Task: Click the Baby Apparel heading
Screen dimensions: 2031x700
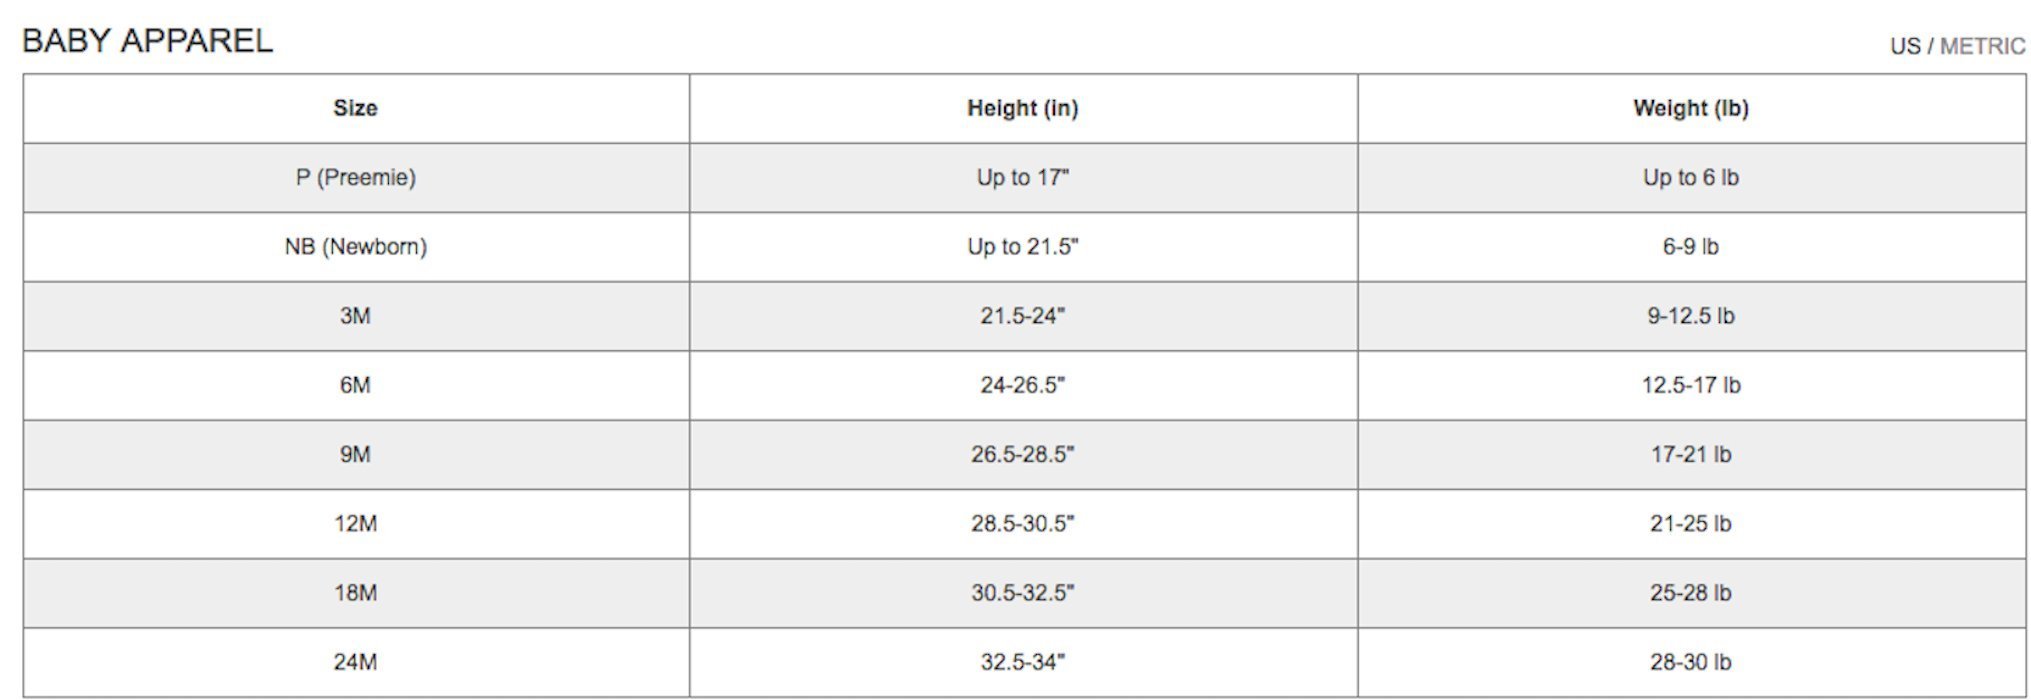Action: [x=147, y=41]
